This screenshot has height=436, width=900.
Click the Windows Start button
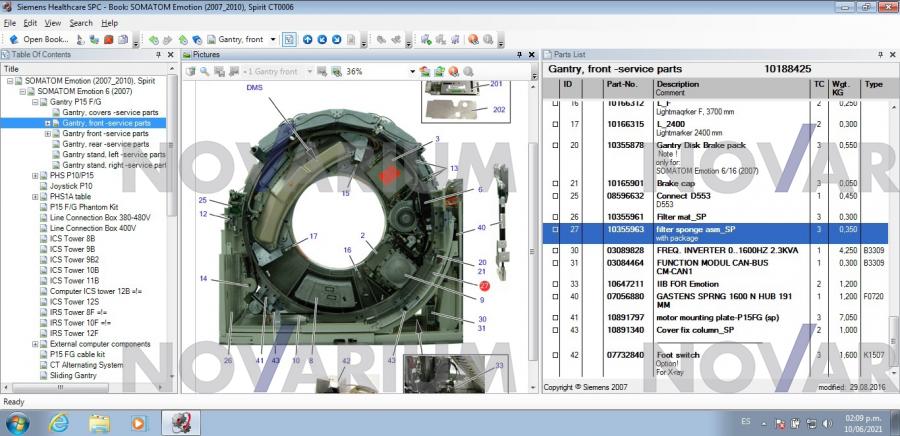[x=18, y=422]
